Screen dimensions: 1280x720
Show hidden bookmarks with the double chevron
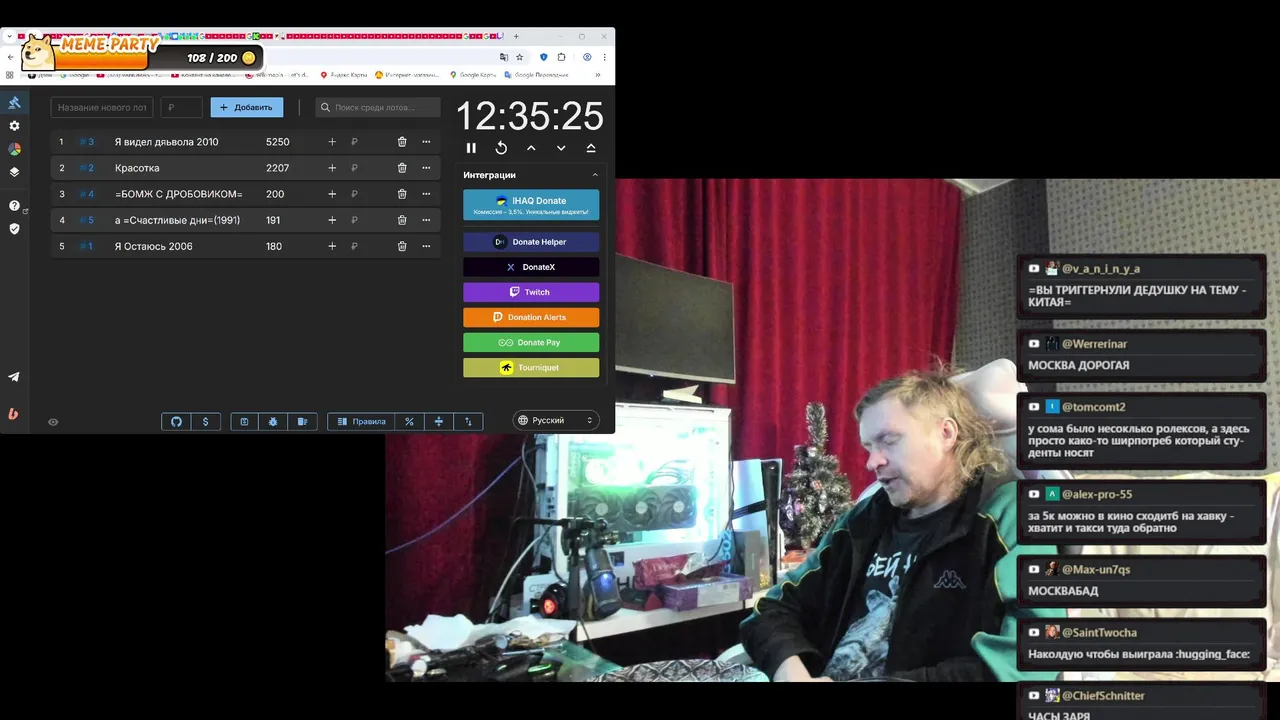598,75
